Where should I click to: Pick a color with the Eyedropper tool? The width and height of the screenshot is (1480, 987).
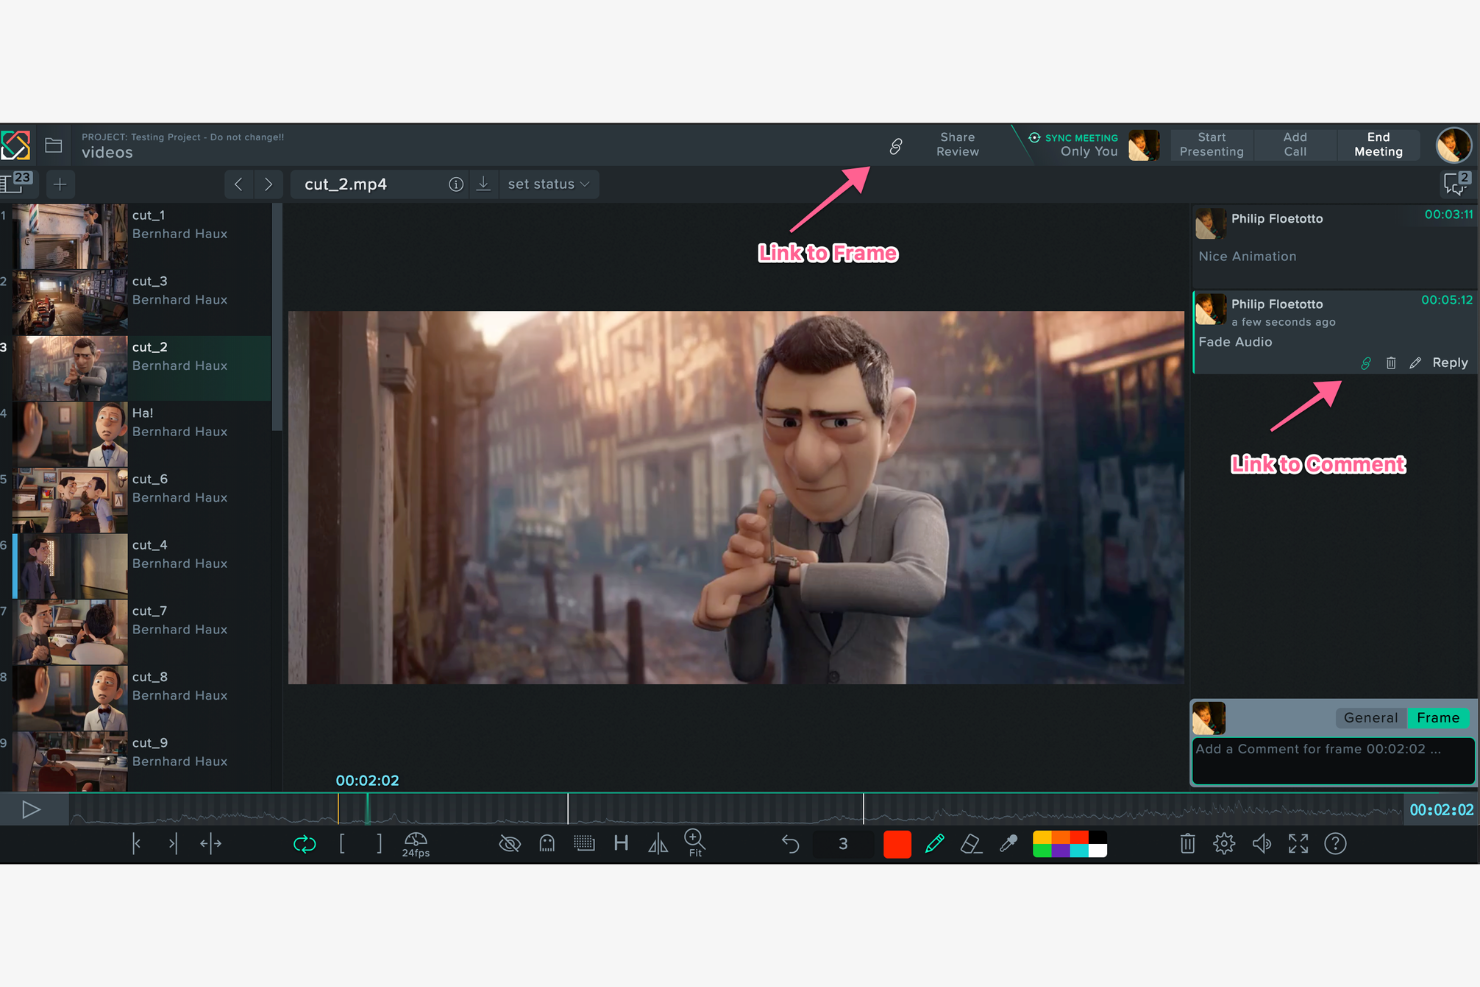click(x=1008, y=843)
